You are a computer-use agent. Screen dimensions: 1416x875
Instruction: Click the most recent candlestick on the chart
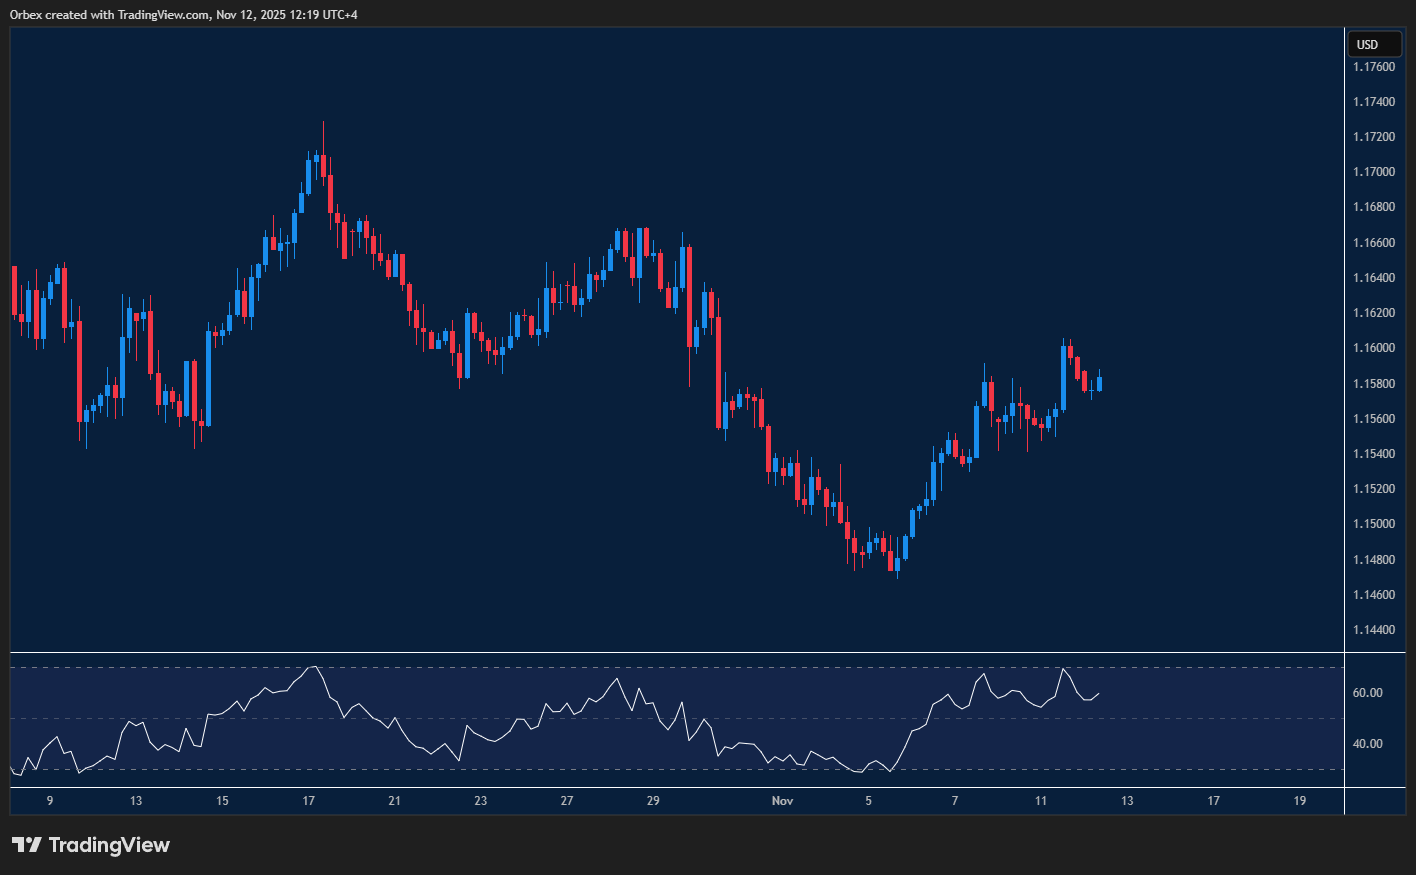pyautogui.click(x=1100, y=385)
